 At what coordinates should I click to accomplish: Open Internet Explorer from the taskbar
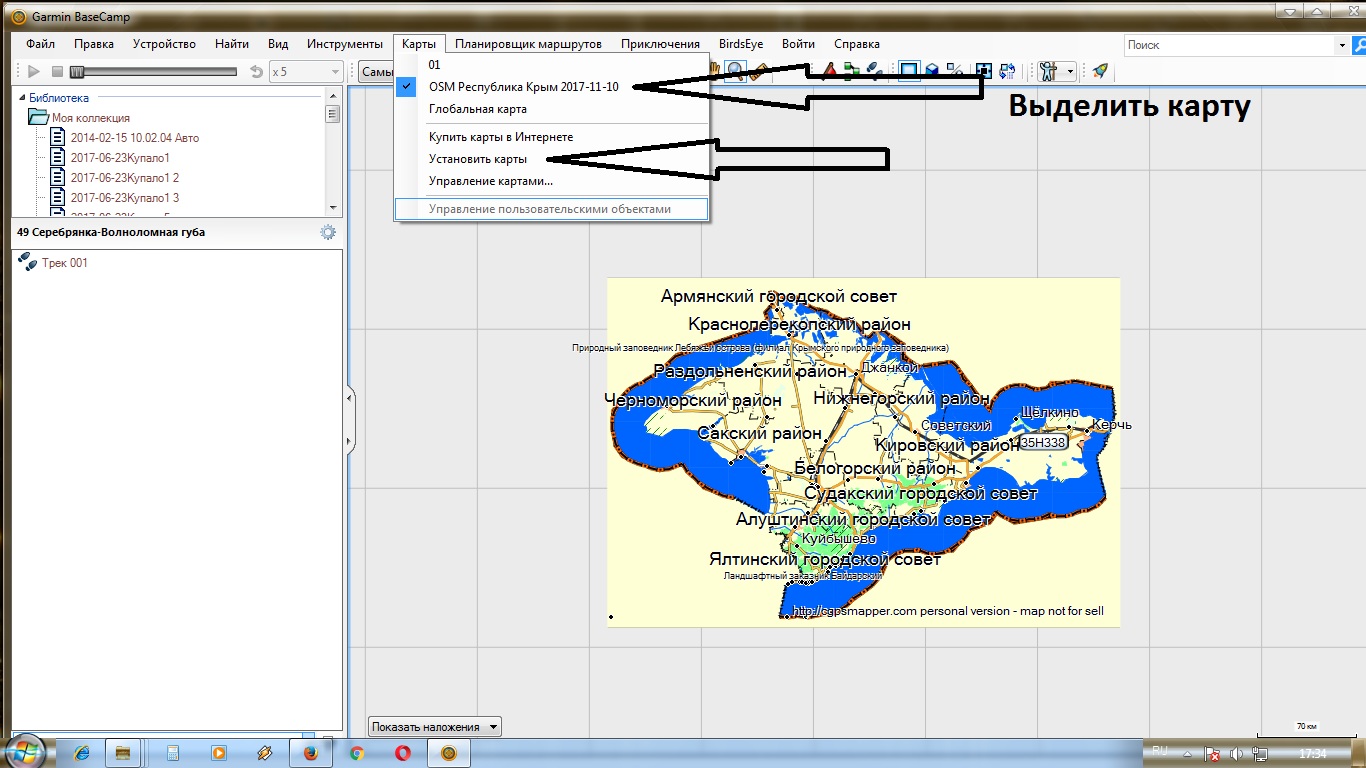tap(82, 752)
